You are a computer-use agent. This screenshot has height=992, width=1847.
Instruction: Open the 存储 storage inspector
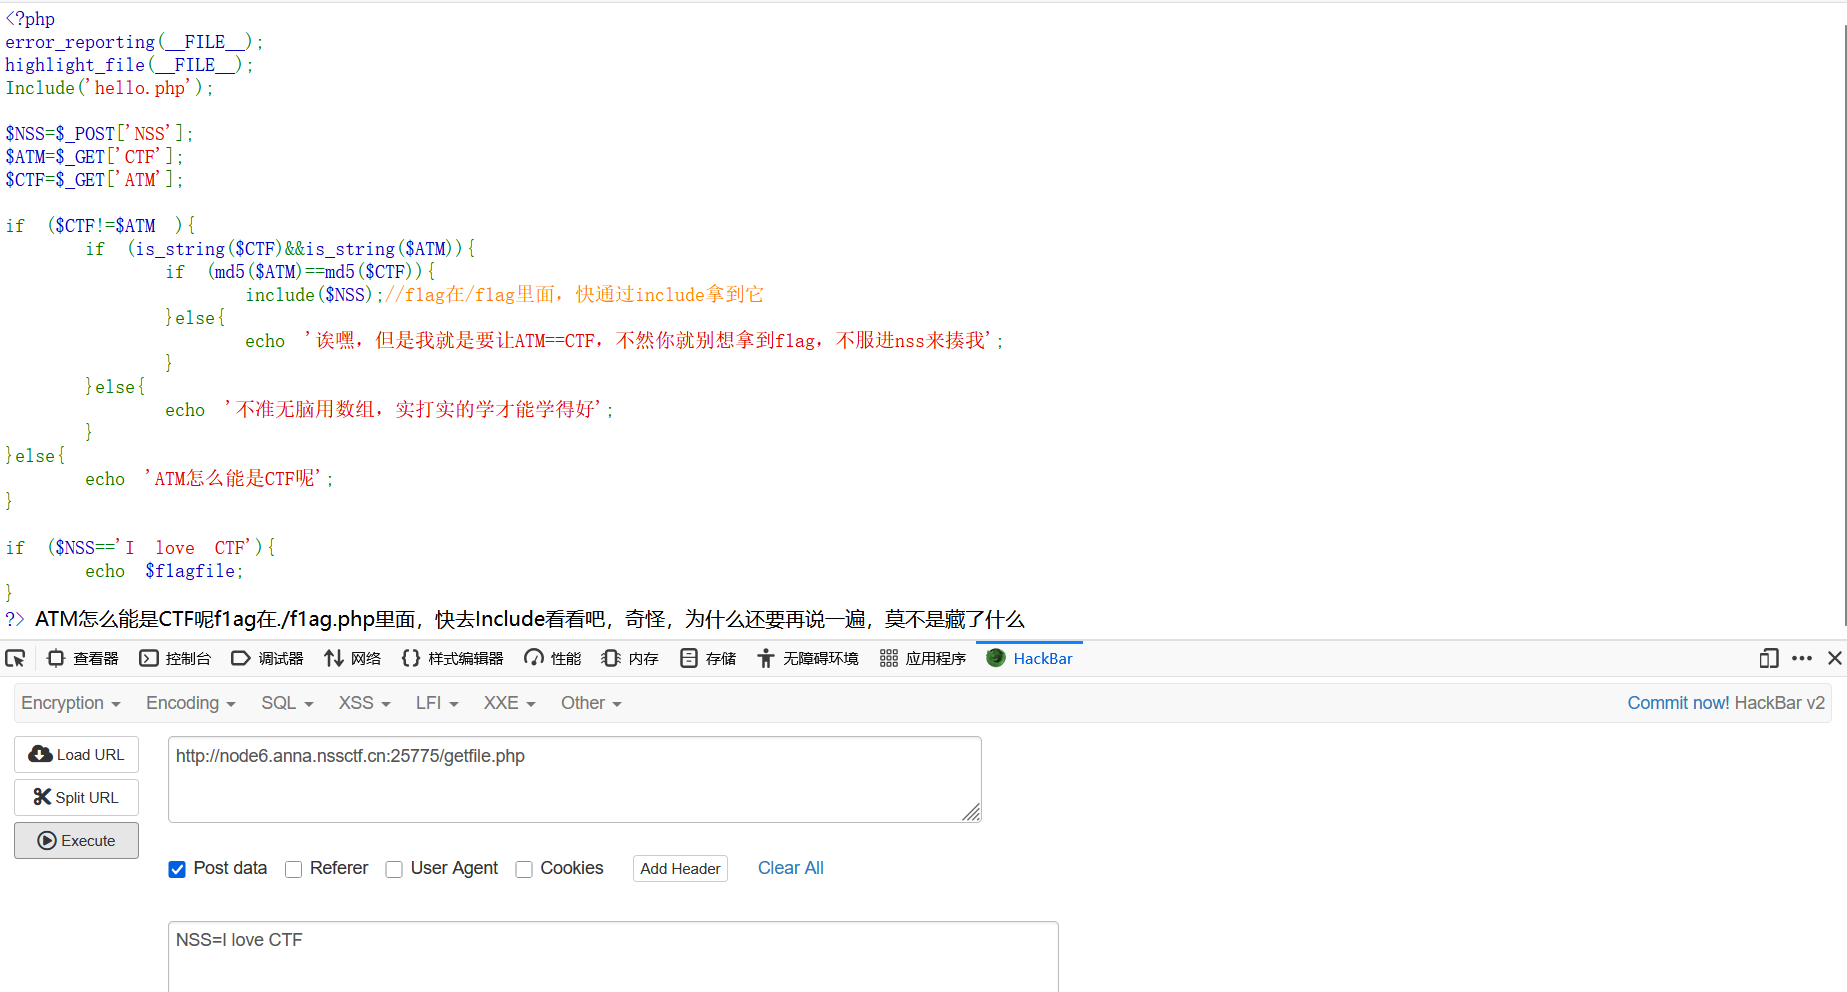coord(707,658)
